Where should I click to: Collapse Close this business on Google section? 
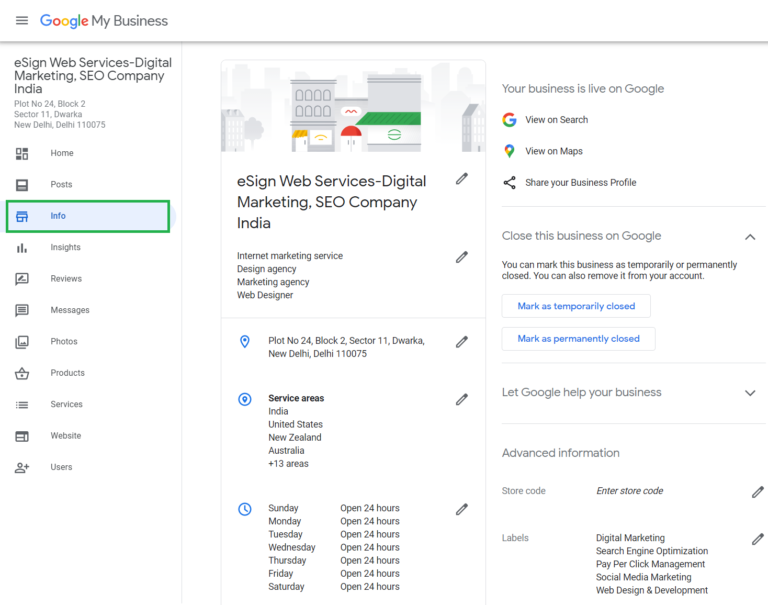pyautogui.click(x=750, y=237)
